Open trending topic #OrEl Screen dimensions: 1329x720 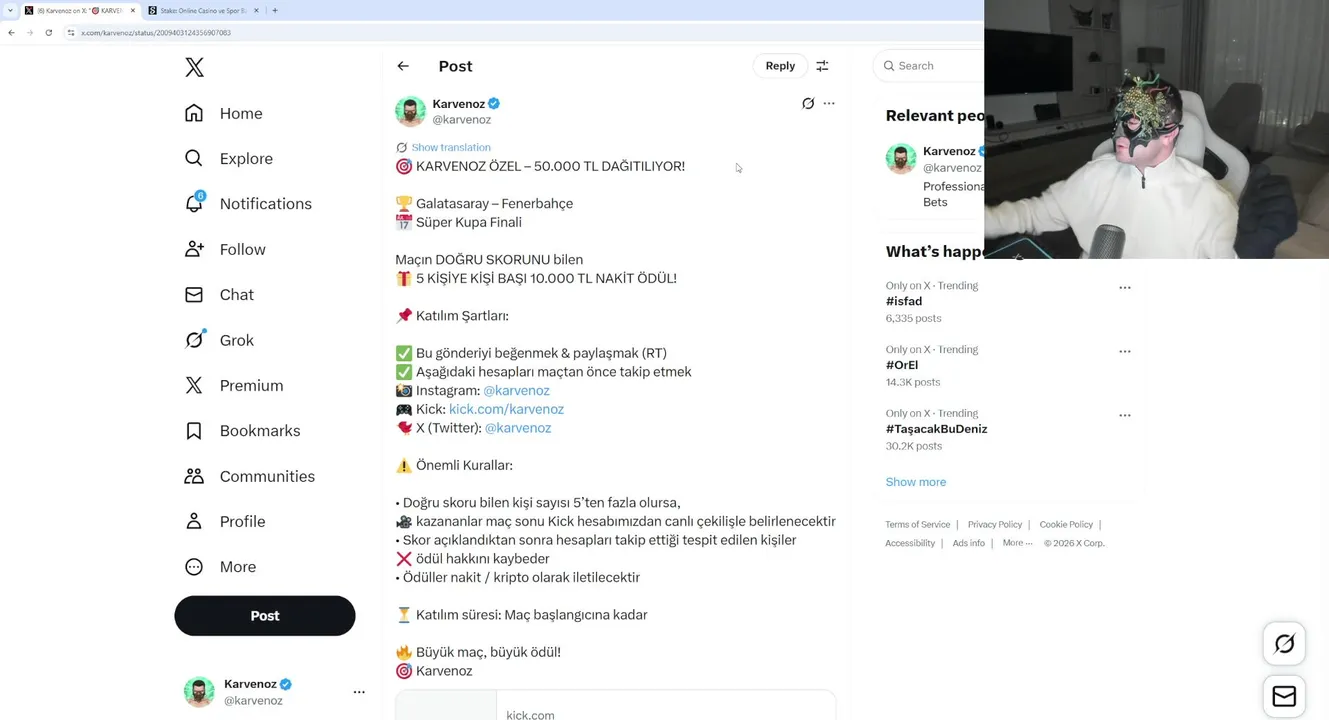tap(902, 365)
